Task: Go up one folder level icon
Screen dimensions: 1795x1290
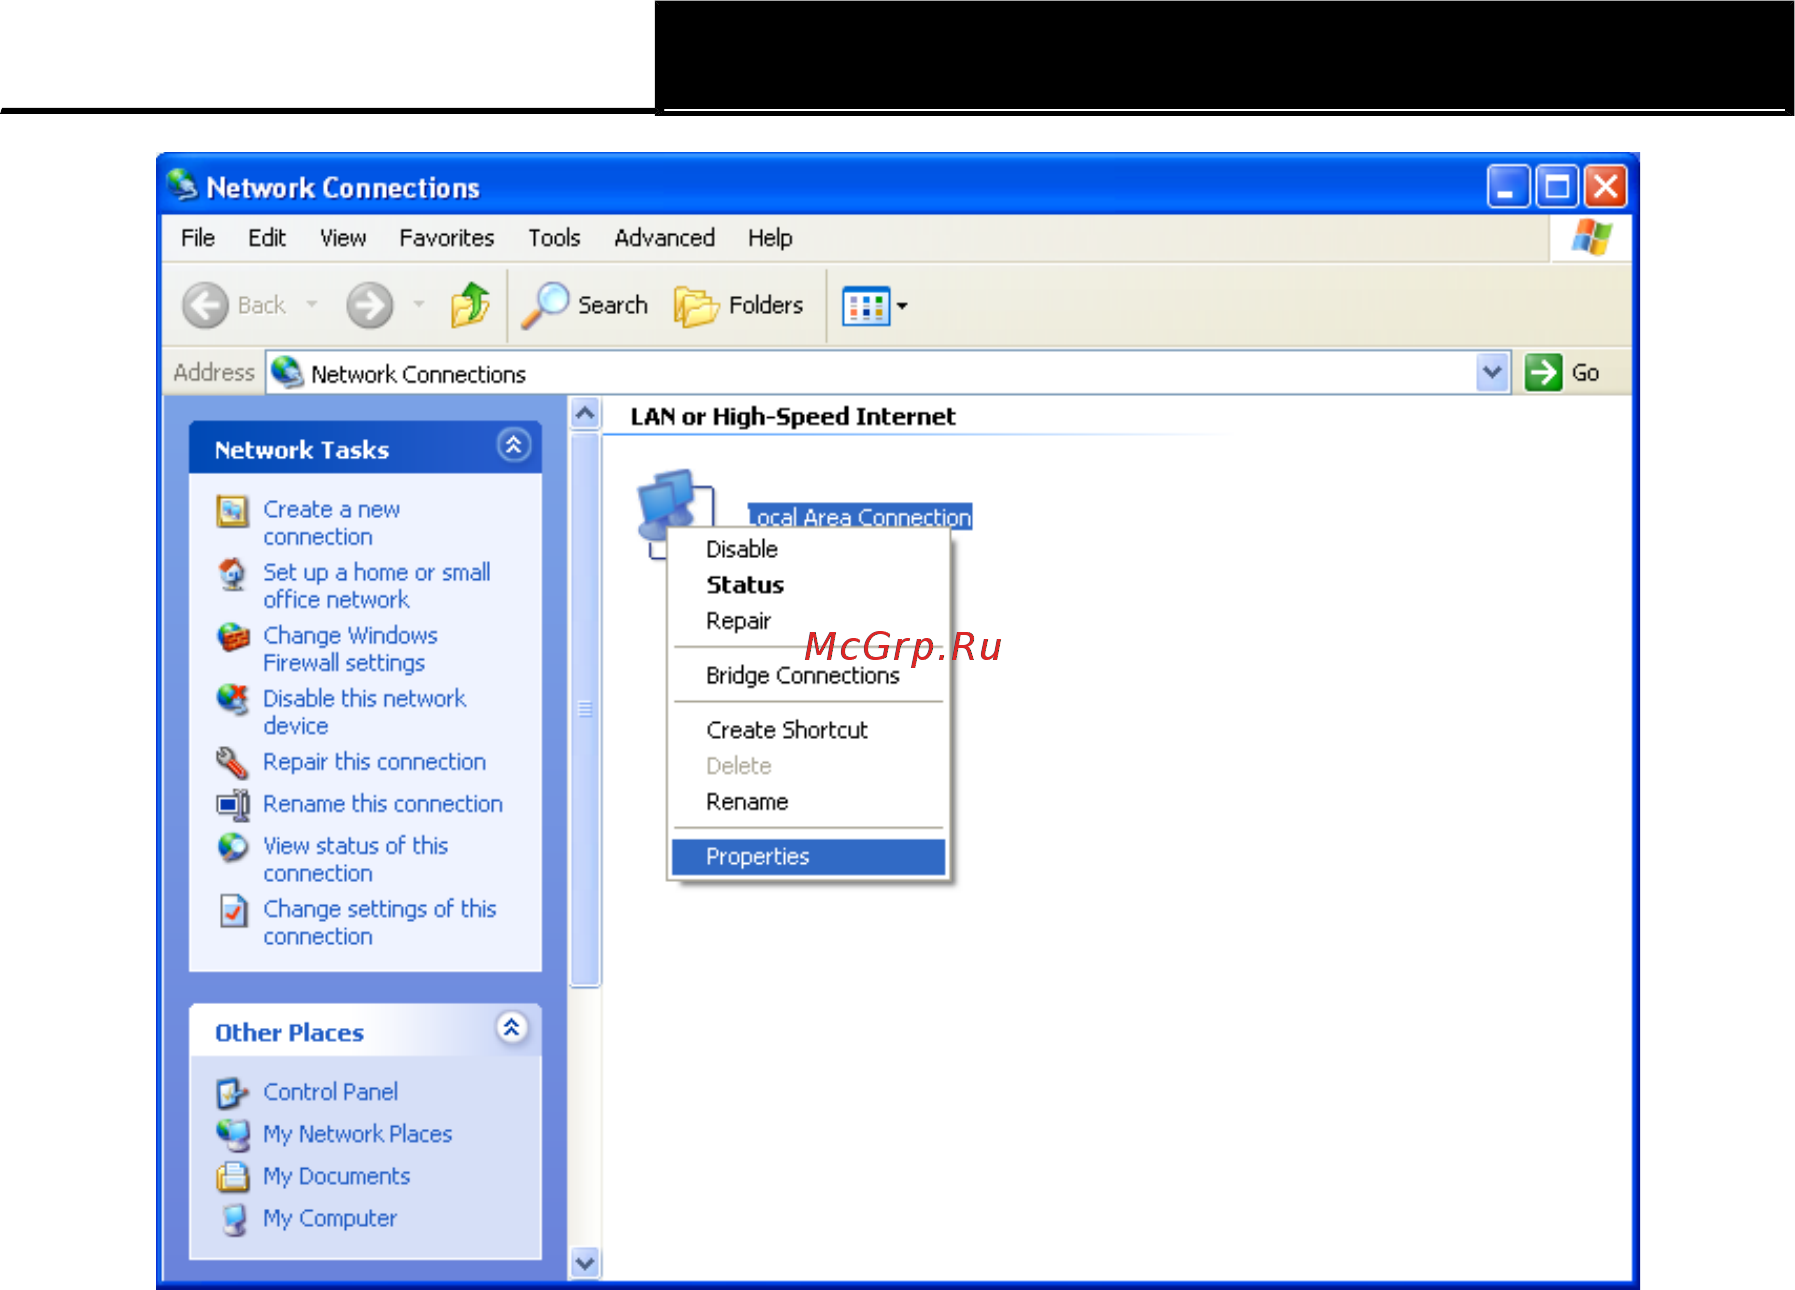Action: 470,305
